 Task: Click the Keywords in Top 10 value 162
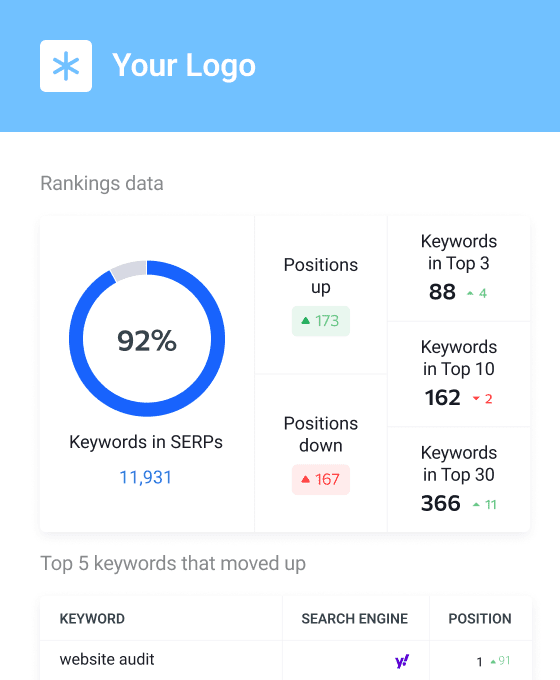[x=442, y=398]
